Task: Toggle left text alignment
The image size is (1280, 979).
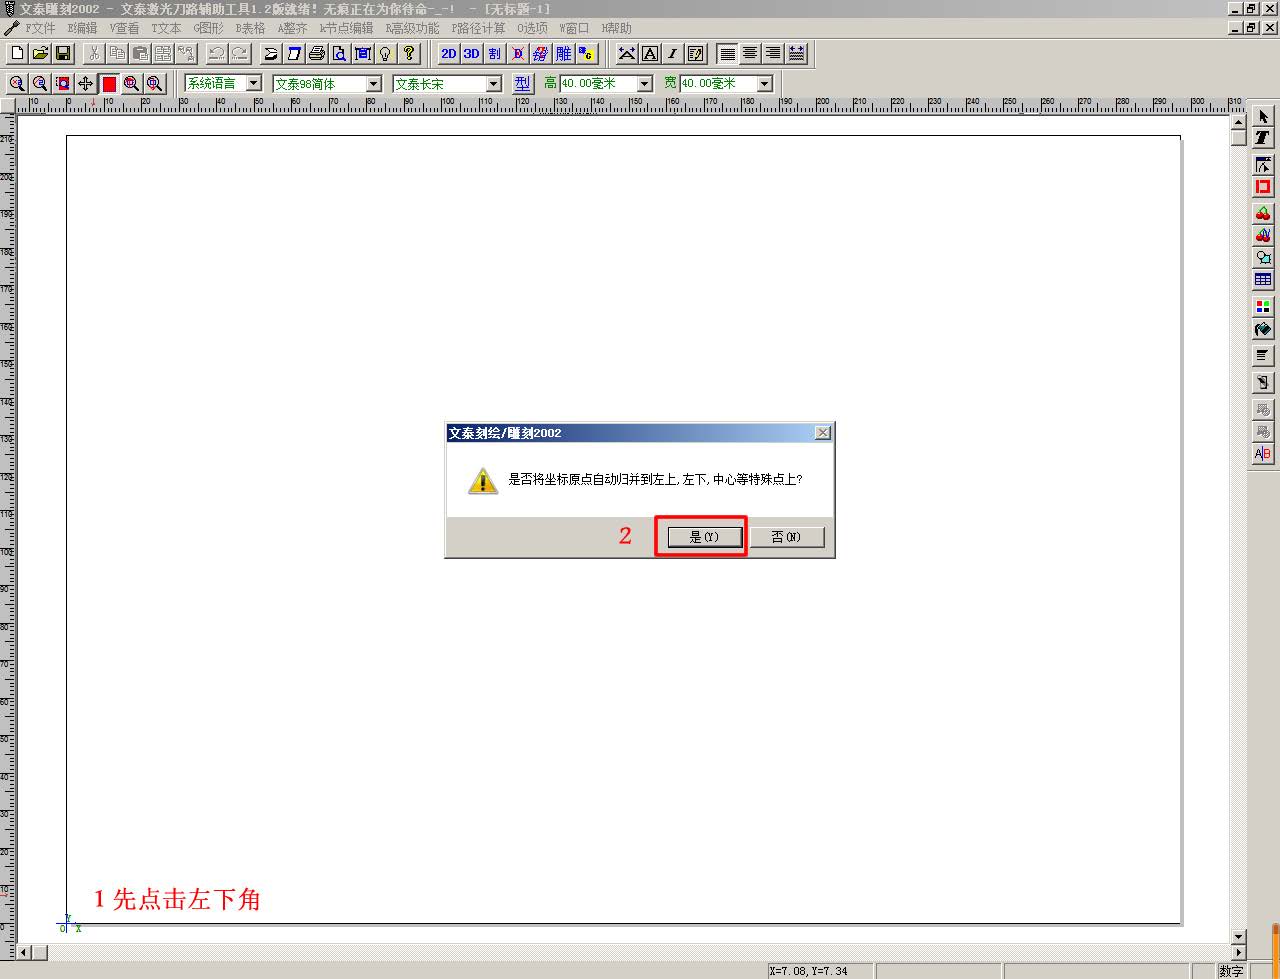Action: coord(727,53)
